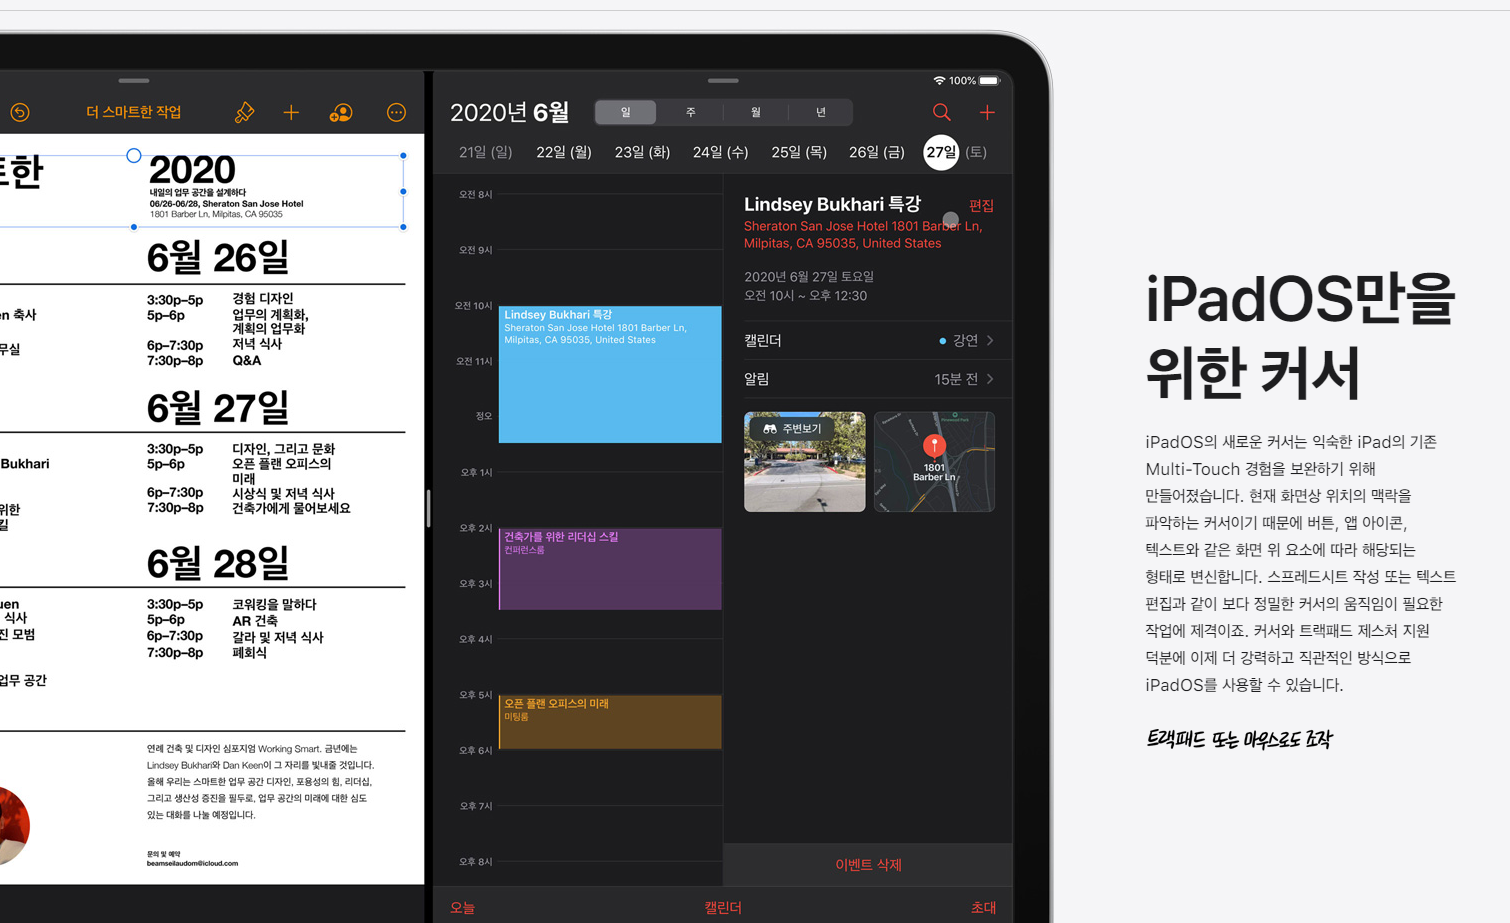Viewport: 1510px width, 923px height.
Task: Tap the Q&A schedule entry
Action: pos(247,361)
